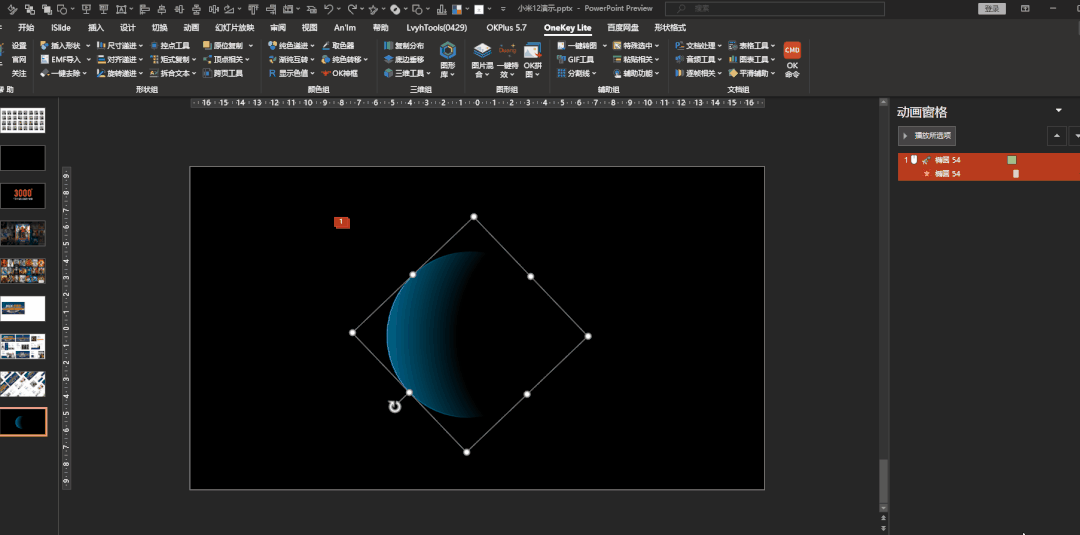Click the rotation handle of the selected shape
This screenshot has height=535, width=1080.
(395, 407)
